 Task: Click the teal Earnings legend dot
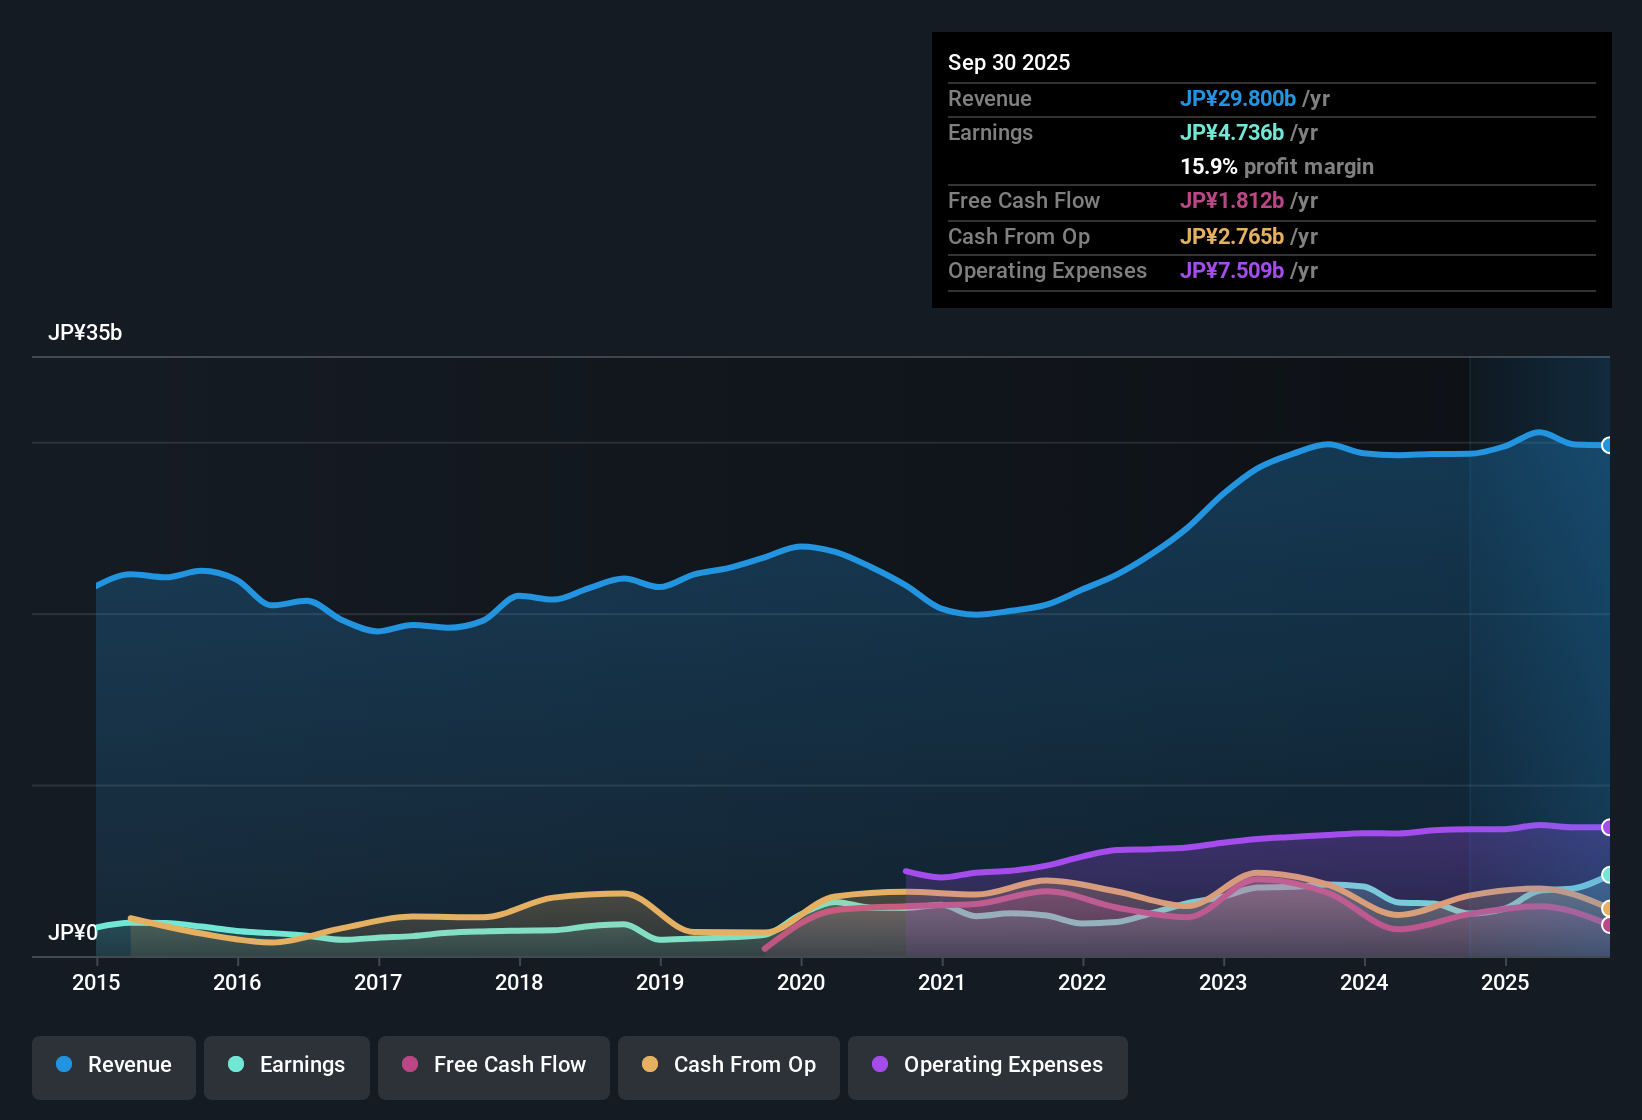click(237, 1065)
